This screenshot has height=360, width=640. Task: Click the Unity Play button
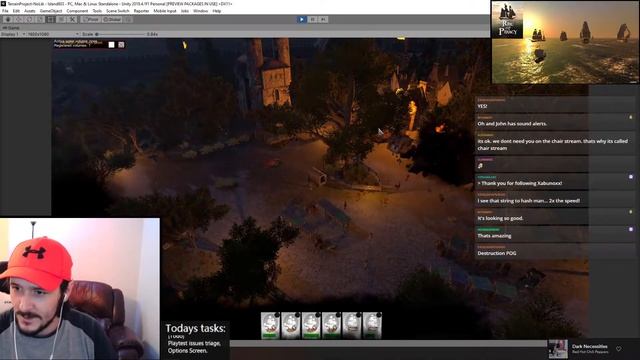302,19
